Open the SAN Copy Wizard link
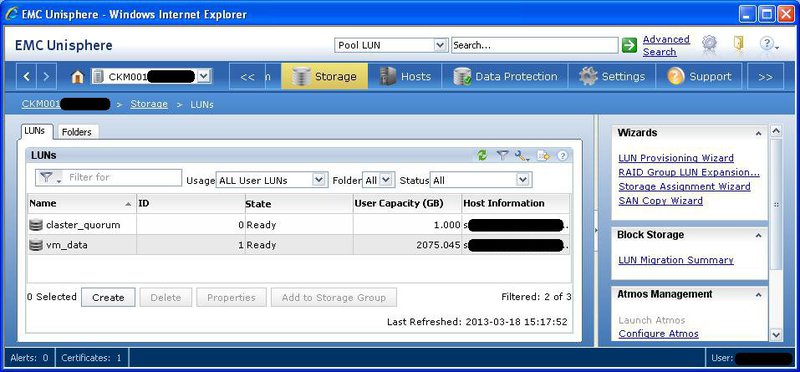The height and width of the screenshot is (372, 800). click(x=661, y=201)
